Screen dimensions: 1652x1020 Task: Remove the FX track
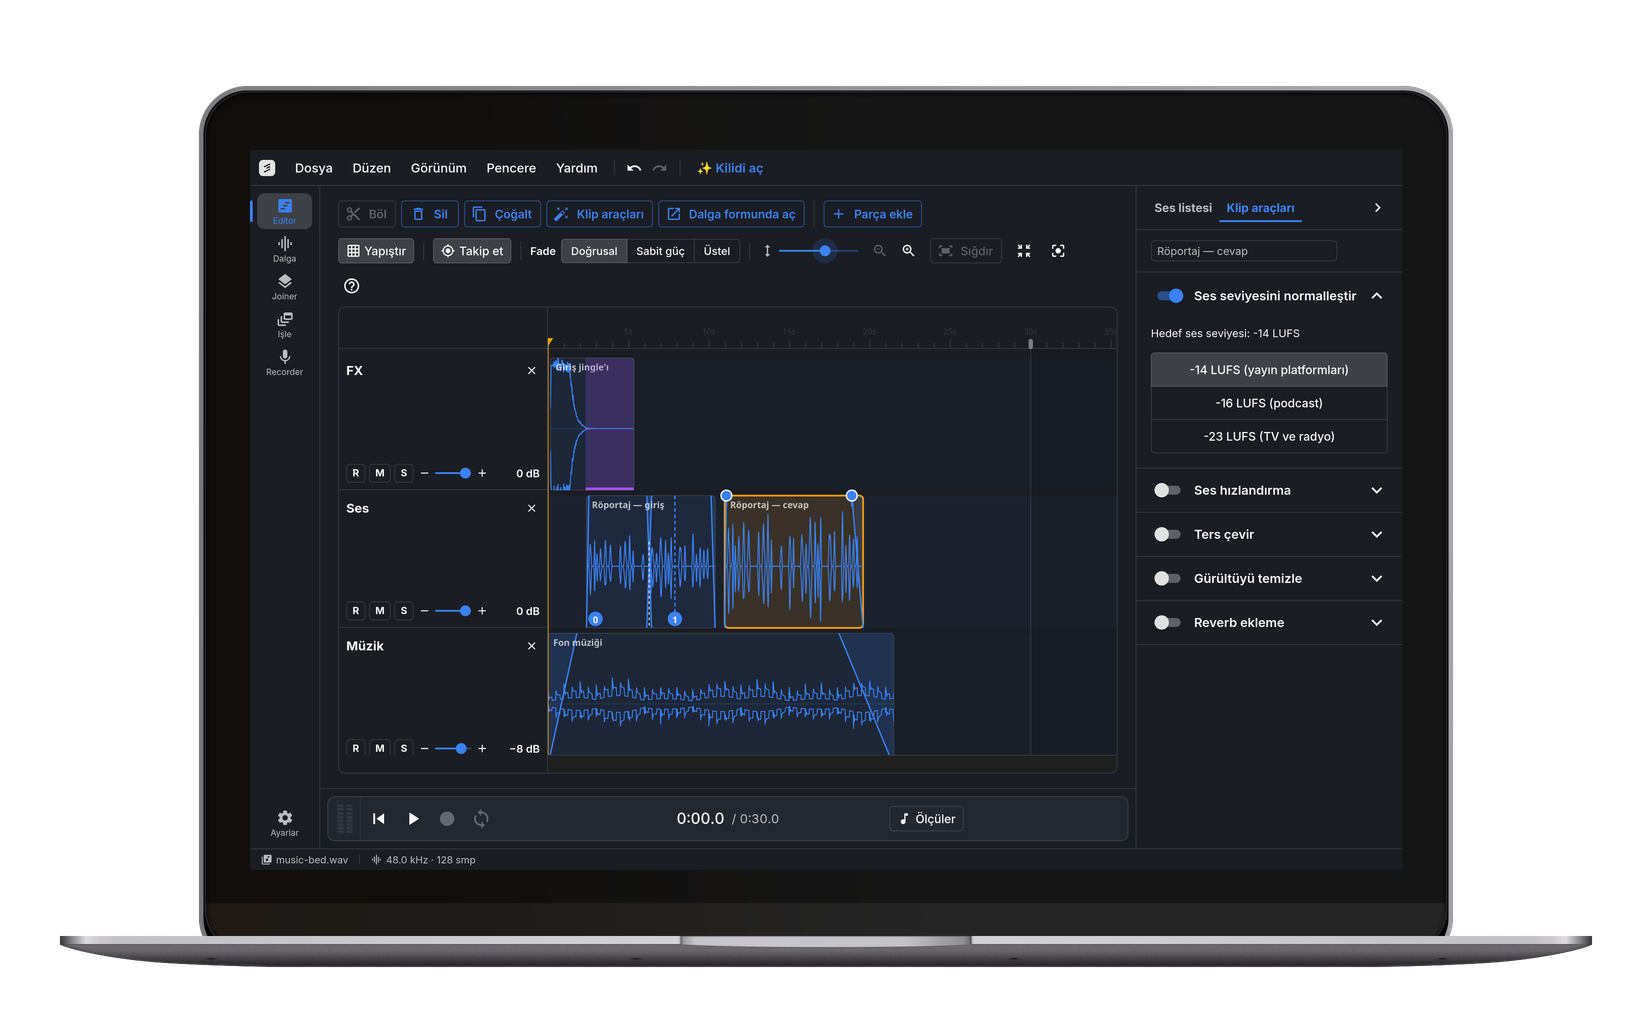click(532, 371)
